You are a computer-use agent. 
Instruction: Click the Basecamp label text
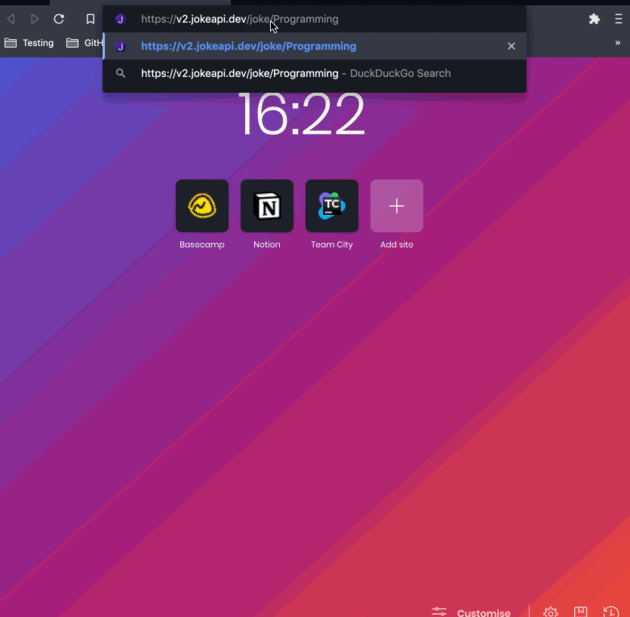[202, 245]
